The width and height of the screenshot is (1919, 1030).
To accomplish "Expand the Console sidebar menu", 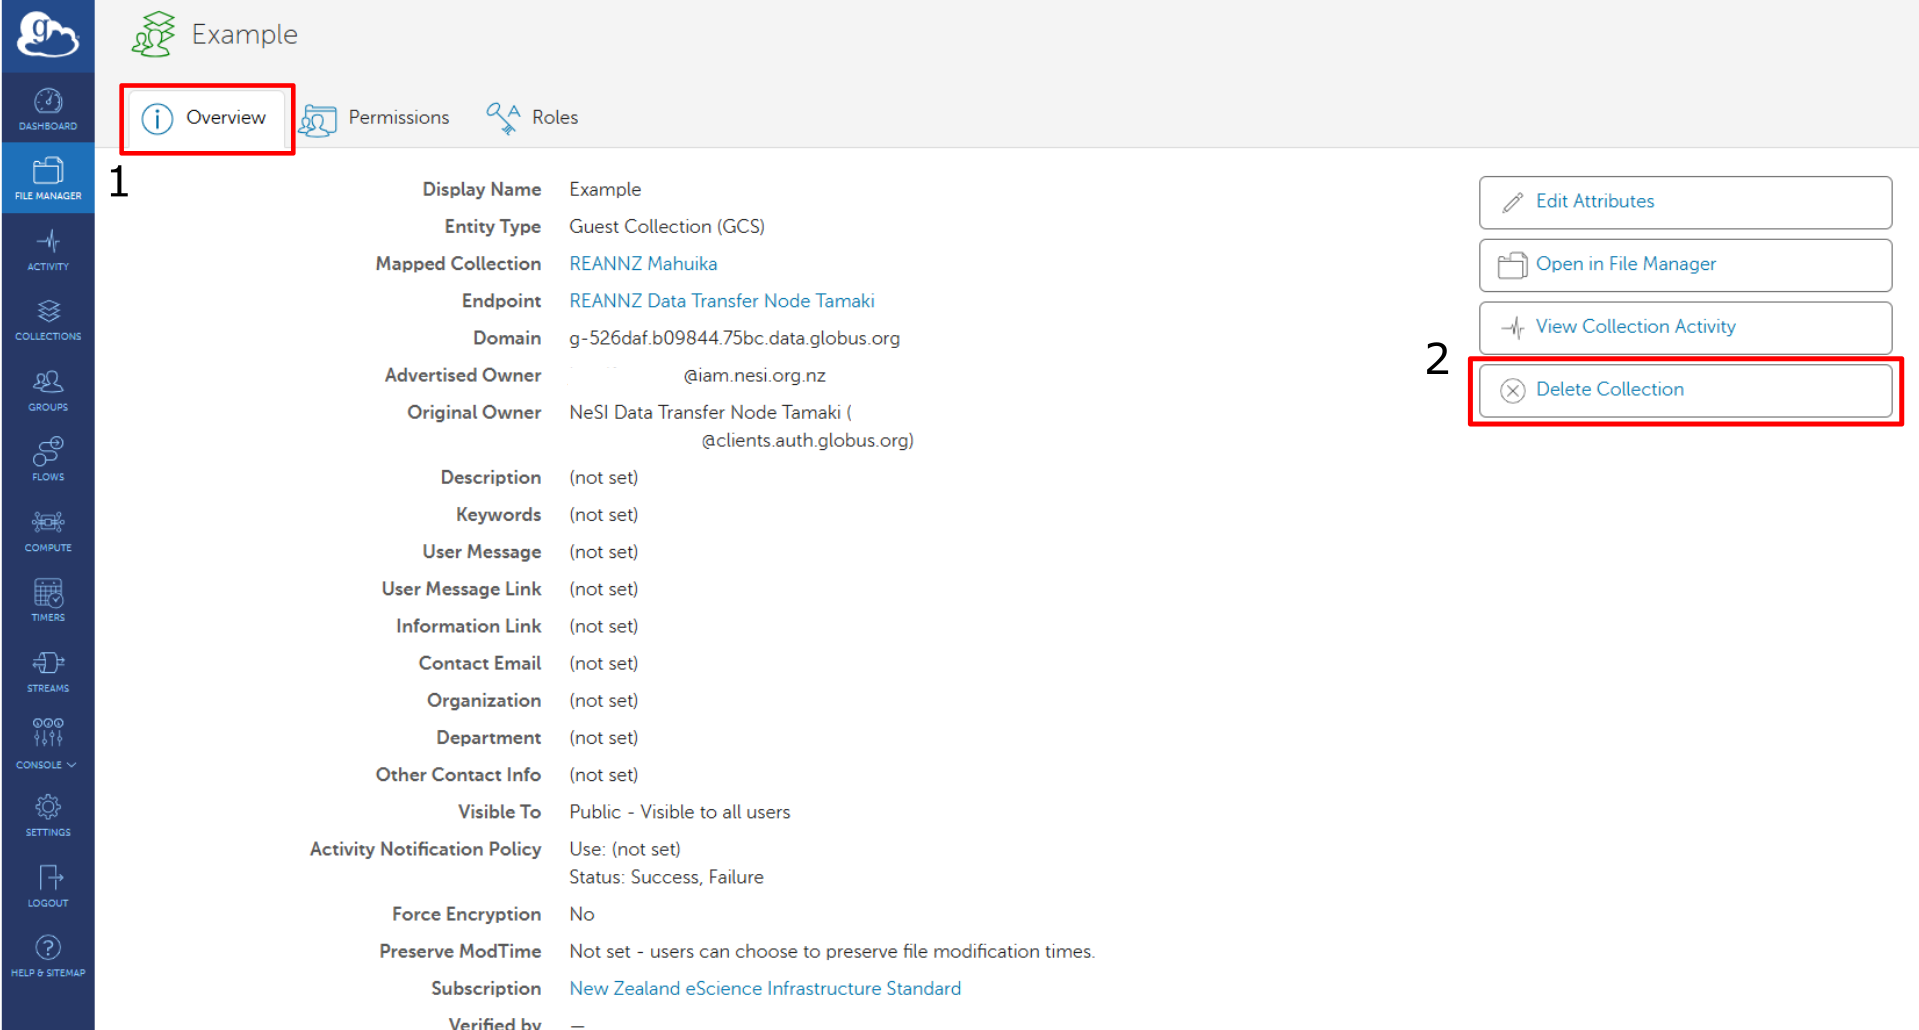I will click(47, 743).
